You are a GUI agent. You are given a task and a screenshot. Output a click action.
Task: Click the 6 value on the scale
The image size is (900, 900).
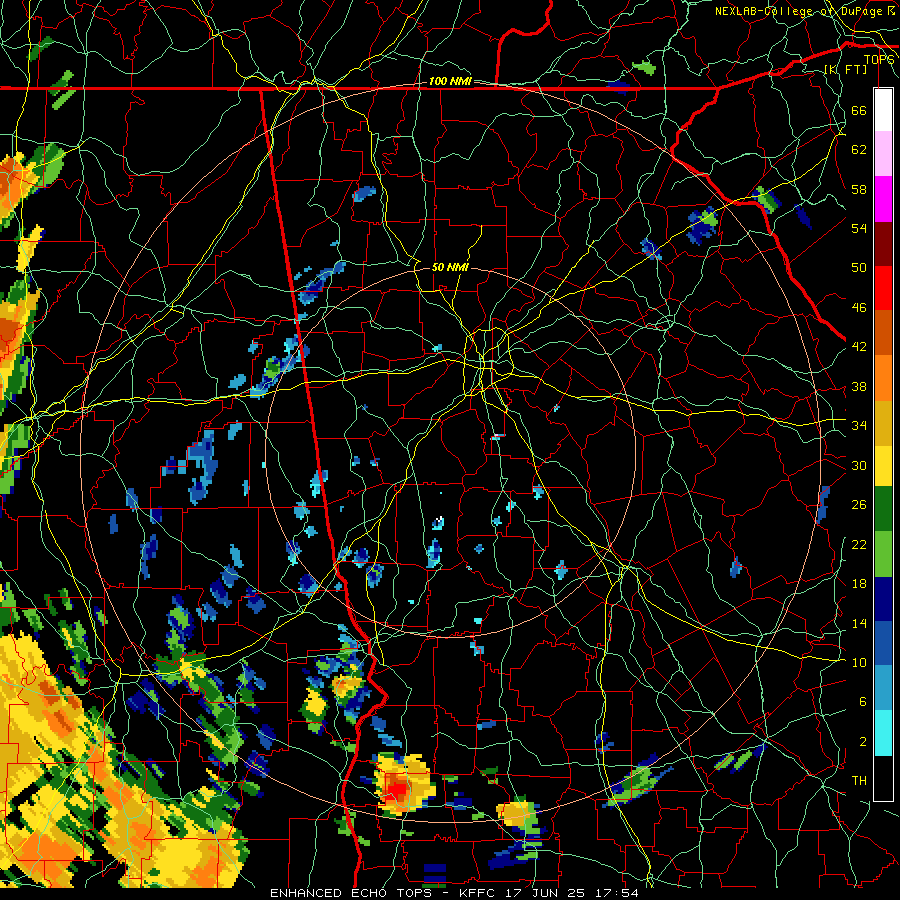862,701
